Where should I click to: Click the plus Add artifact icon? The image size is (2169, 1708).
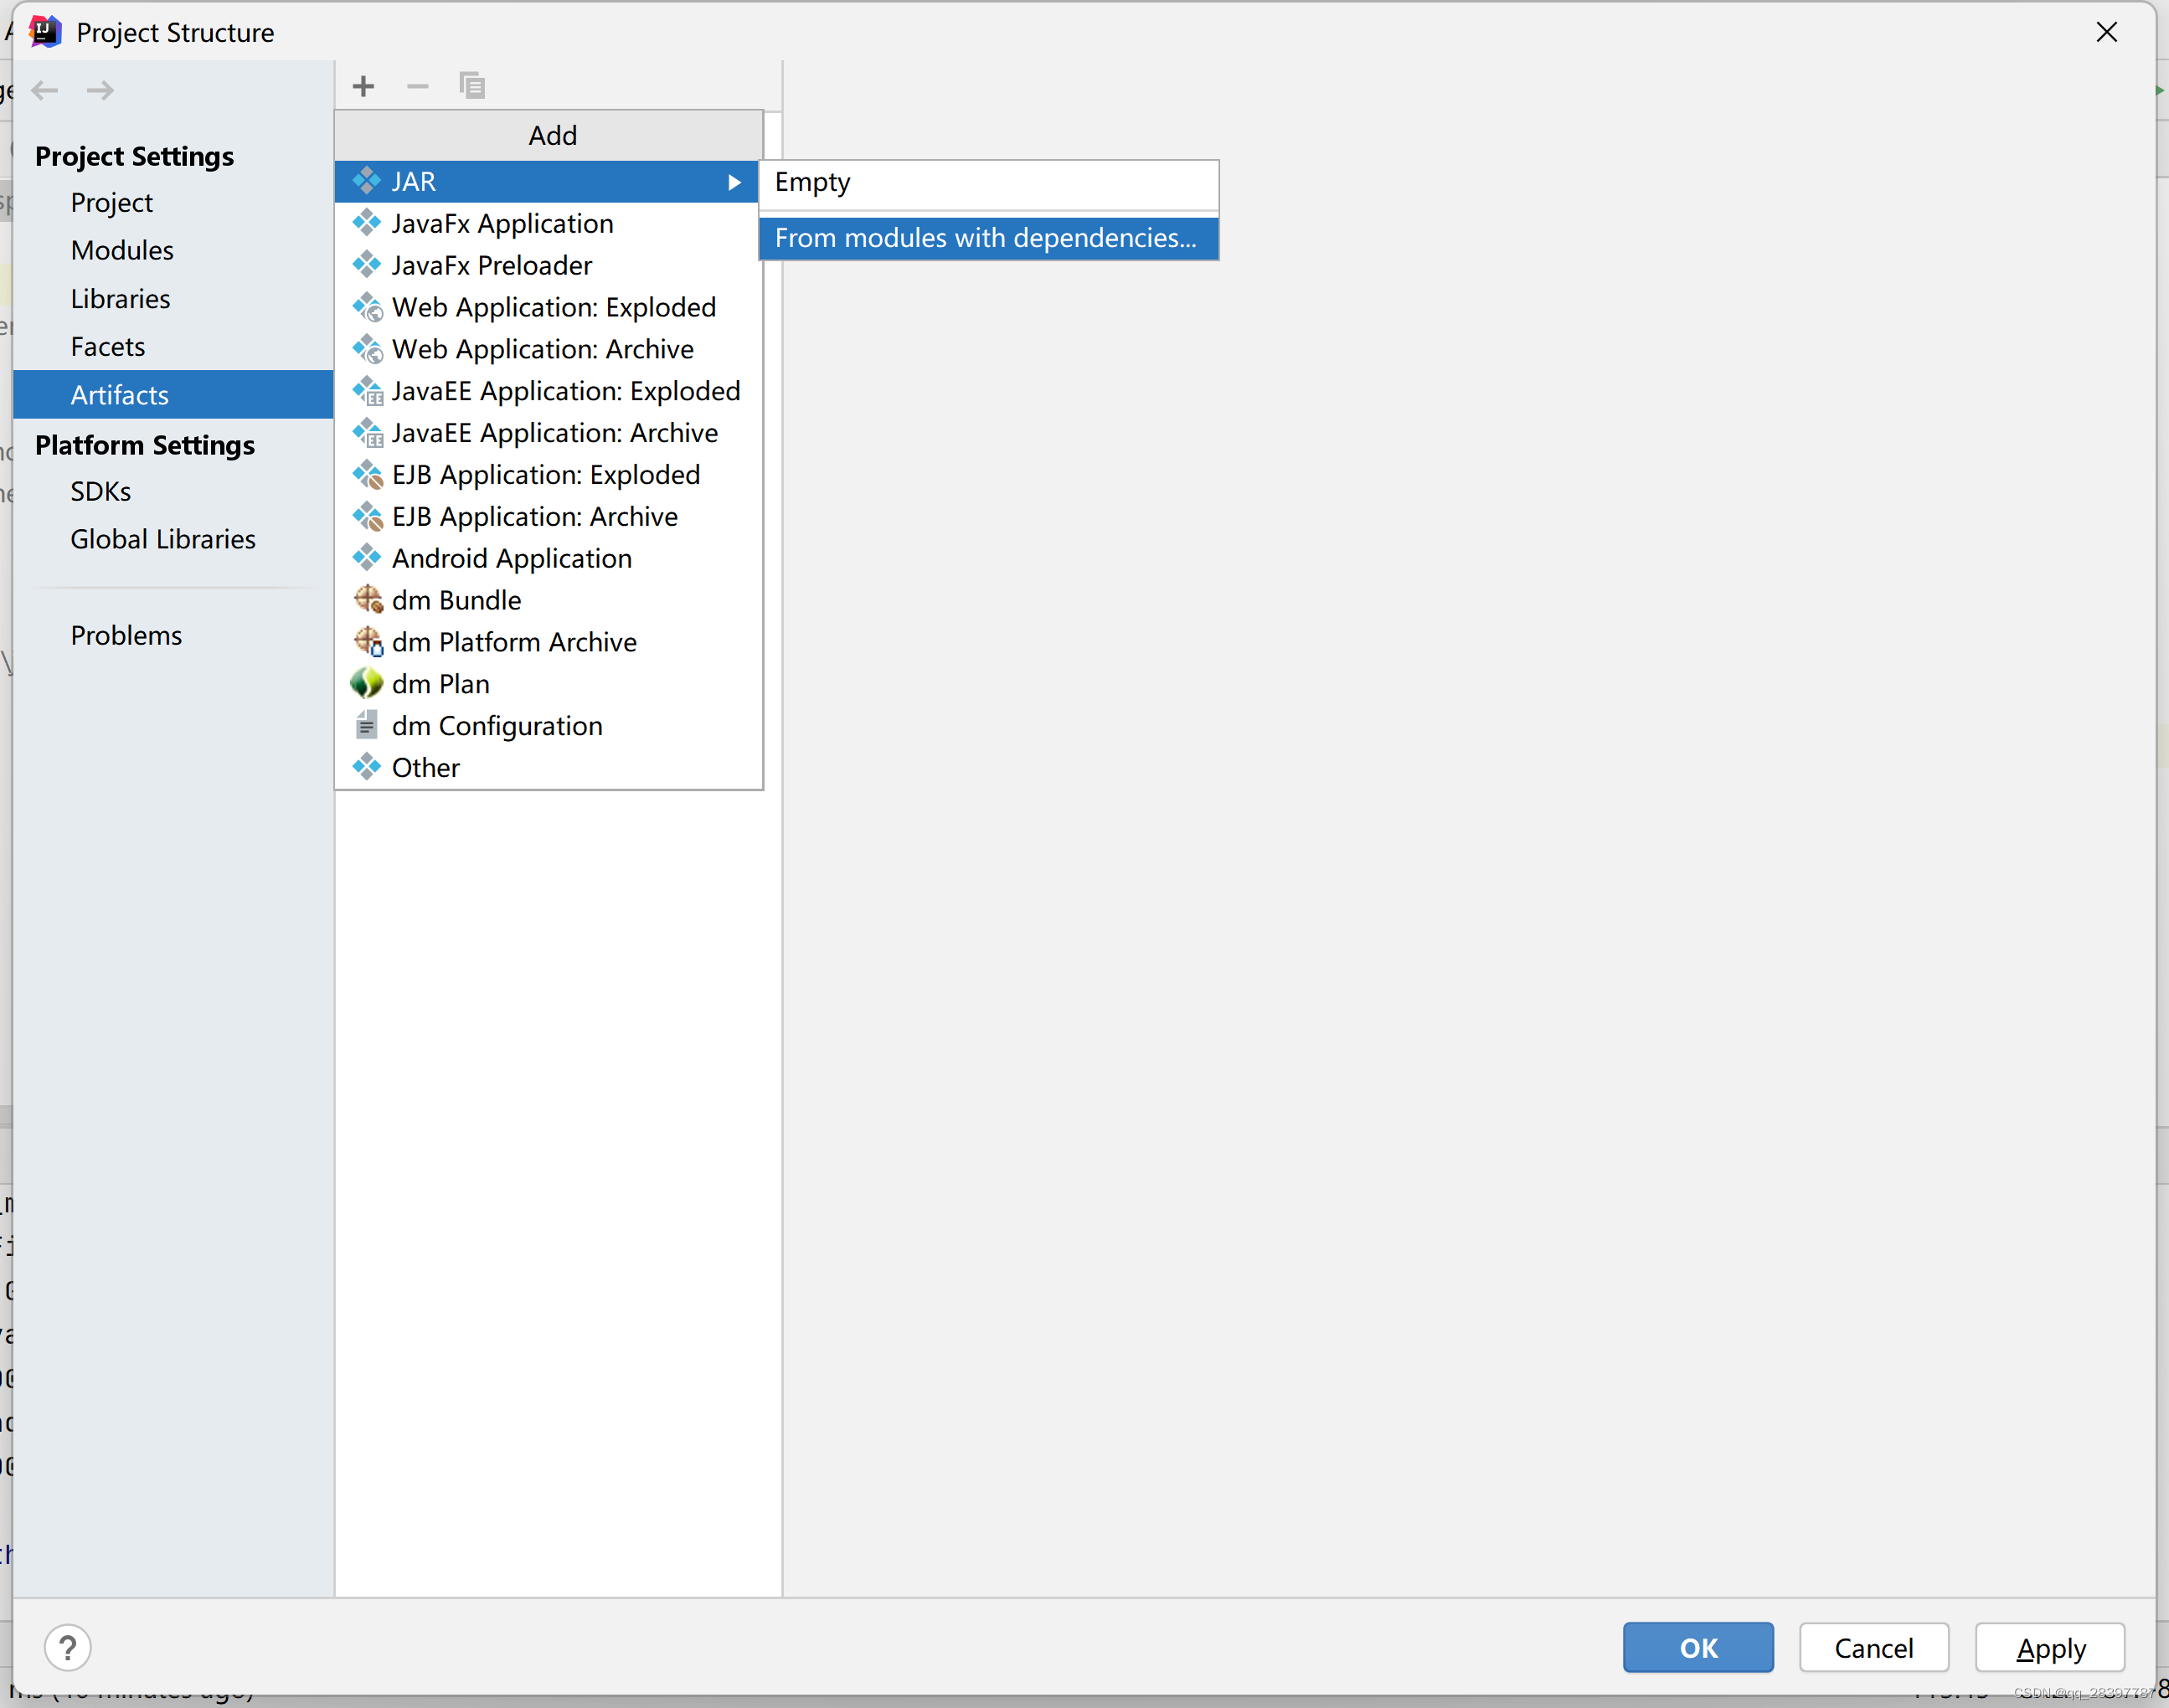363,87
